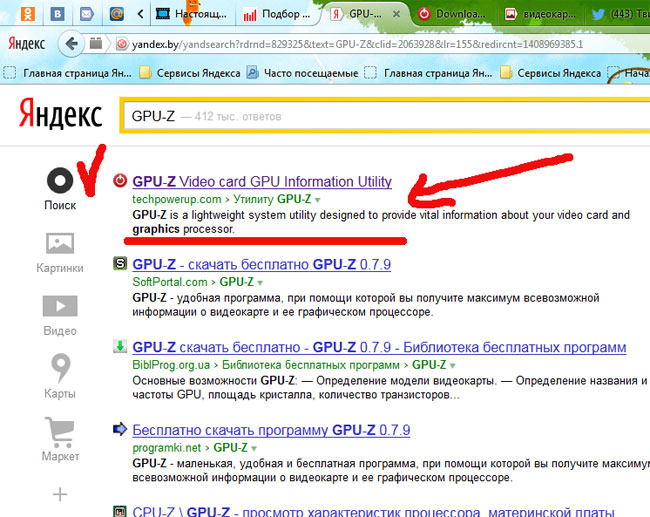Open the Карты maps section
This screenshot has width=650, height=517.
[x=60, y=376]
